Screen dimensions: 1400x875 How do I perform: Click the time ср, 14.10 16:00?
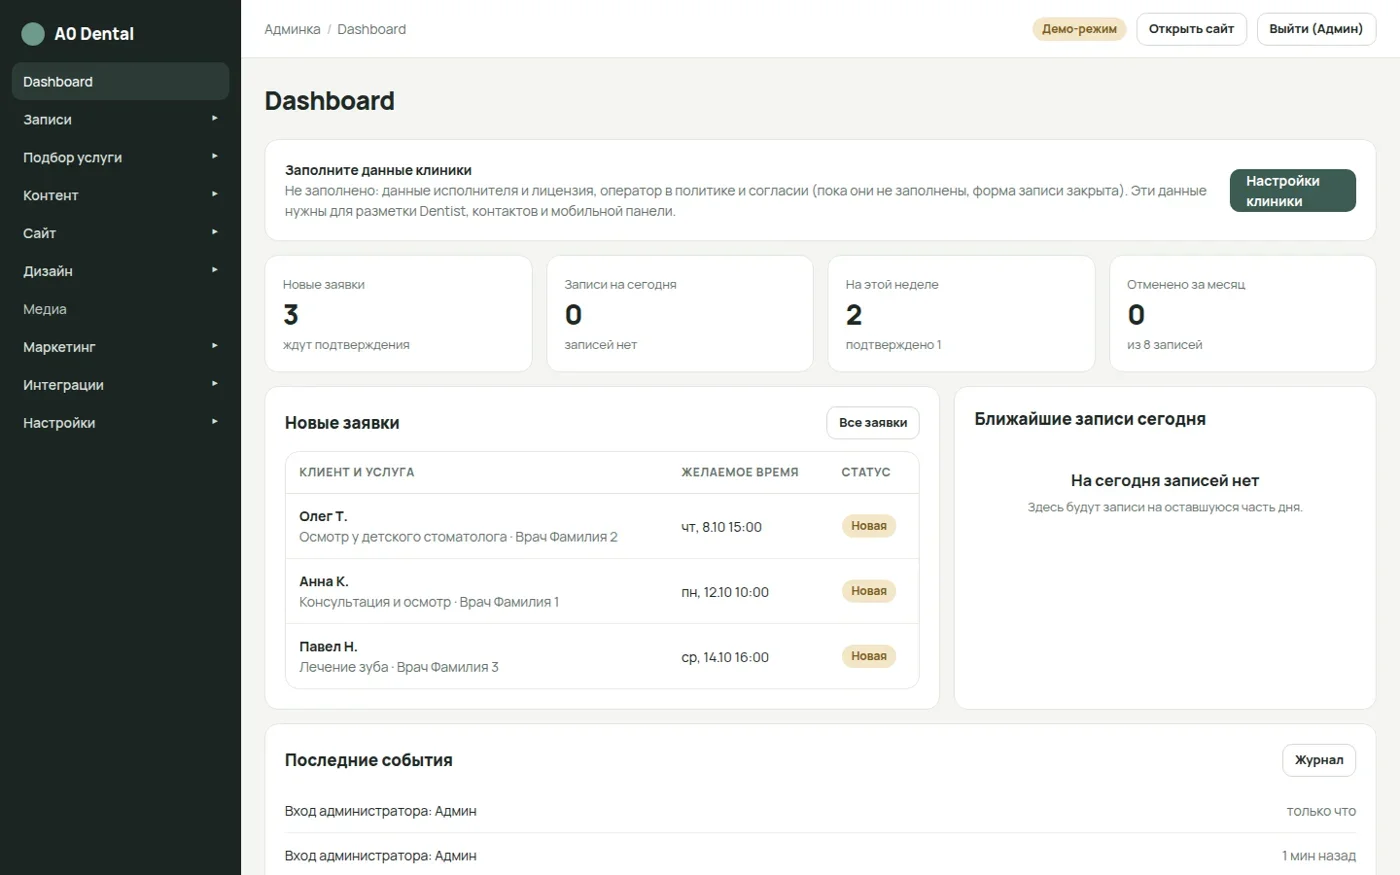(725, 657)
